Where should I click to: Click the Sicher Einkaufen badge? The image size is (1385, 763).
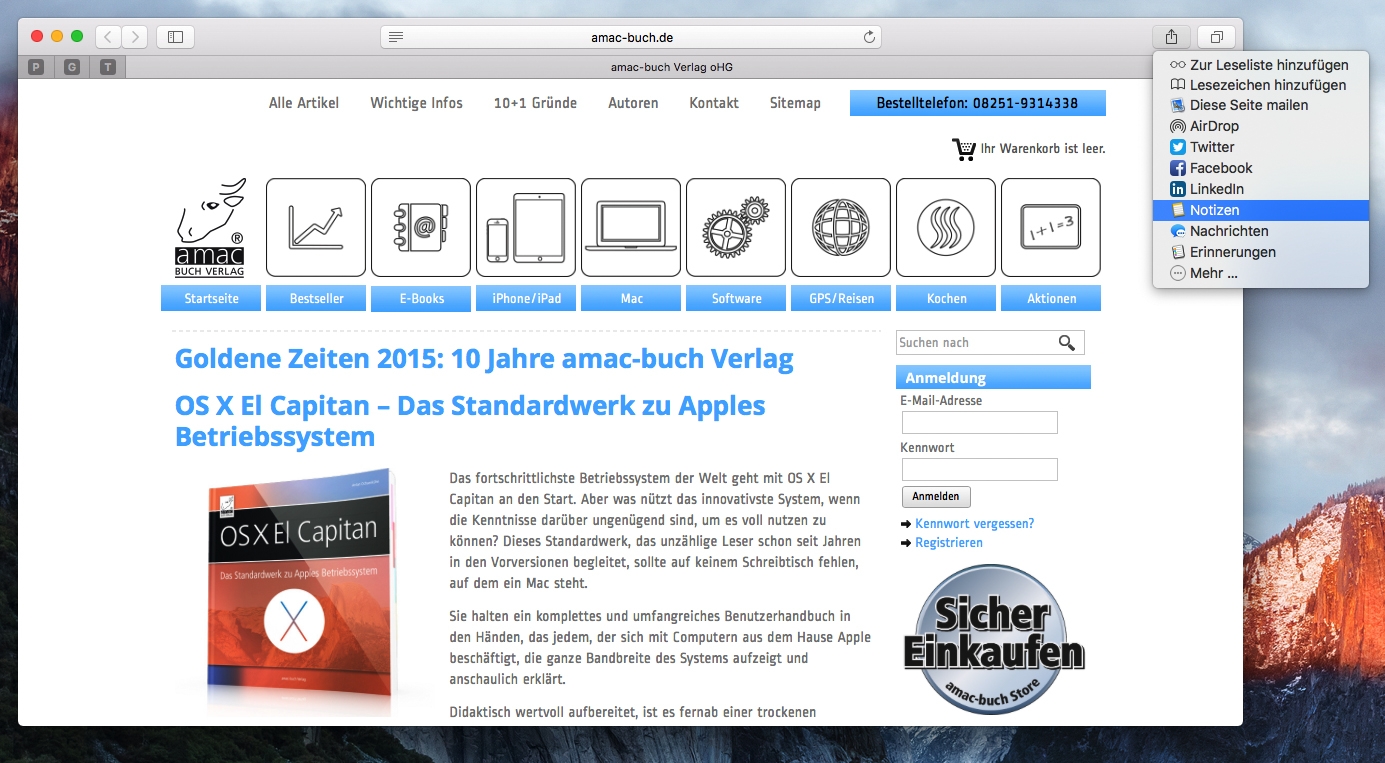pos(994,639)
